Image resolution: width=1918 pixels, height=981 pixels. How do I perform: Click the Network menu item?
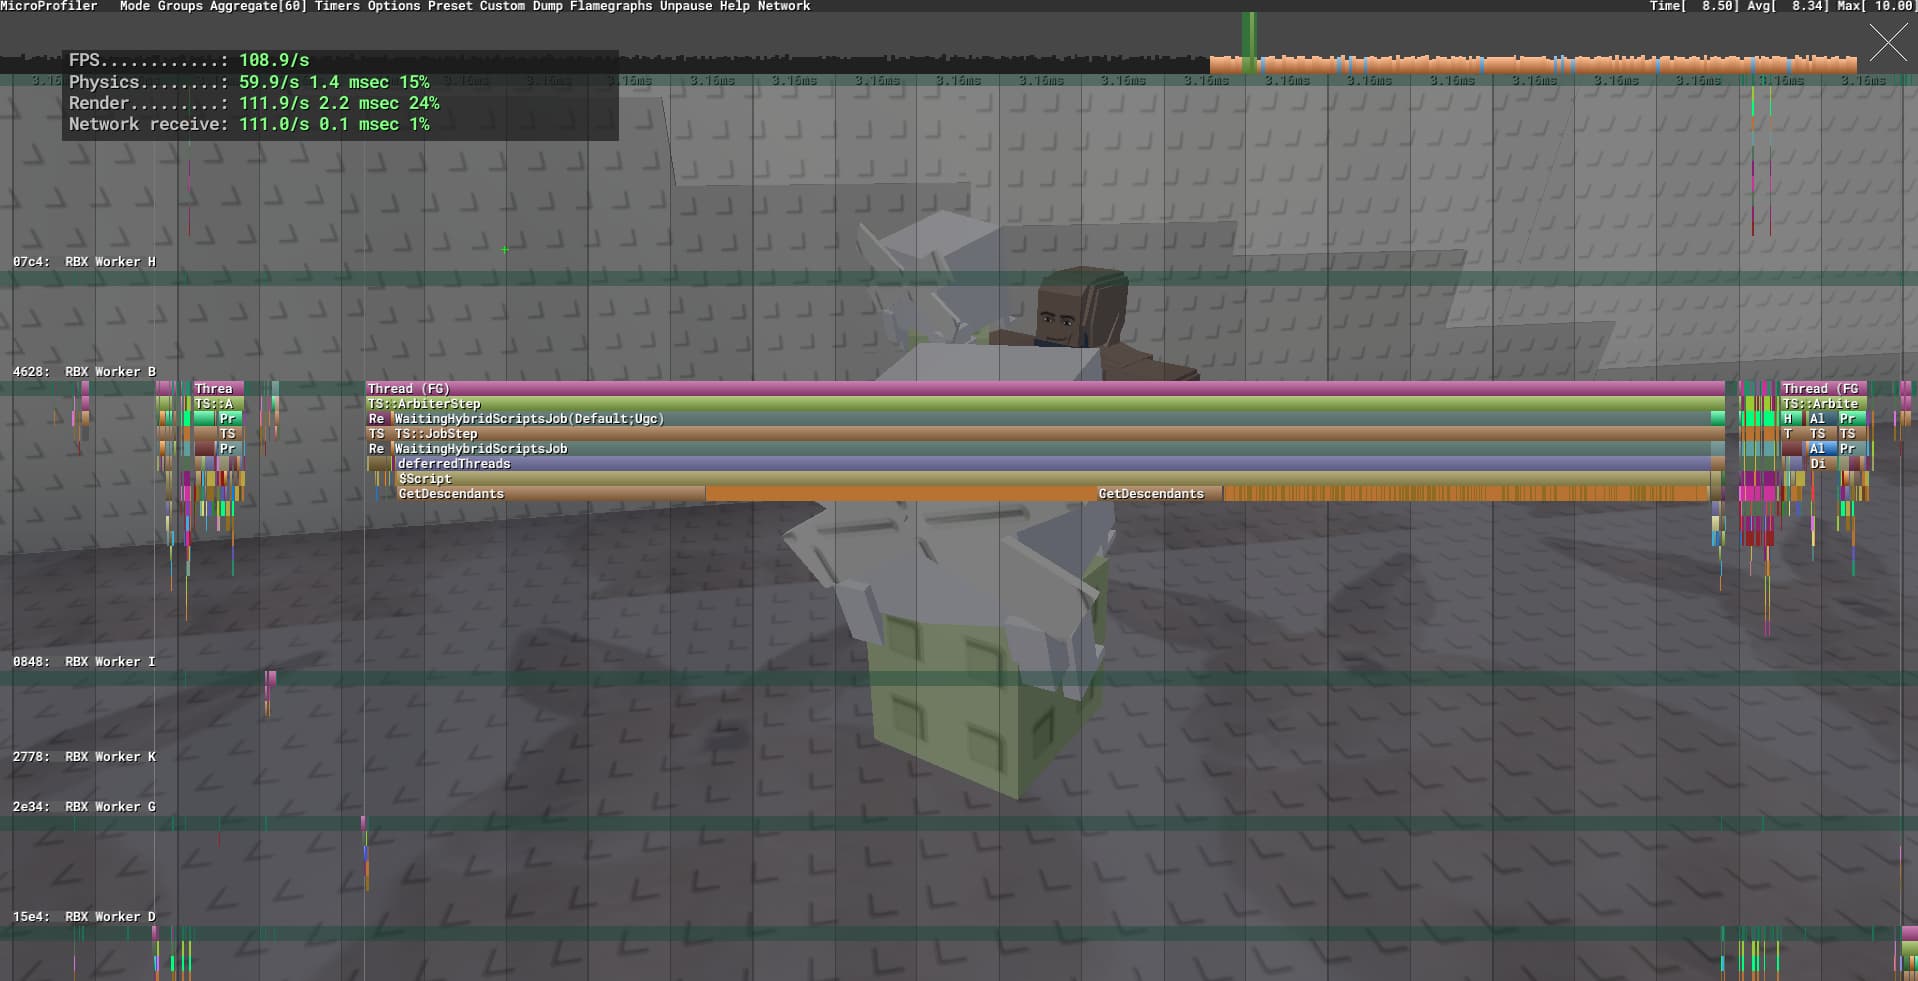point(784,6)
